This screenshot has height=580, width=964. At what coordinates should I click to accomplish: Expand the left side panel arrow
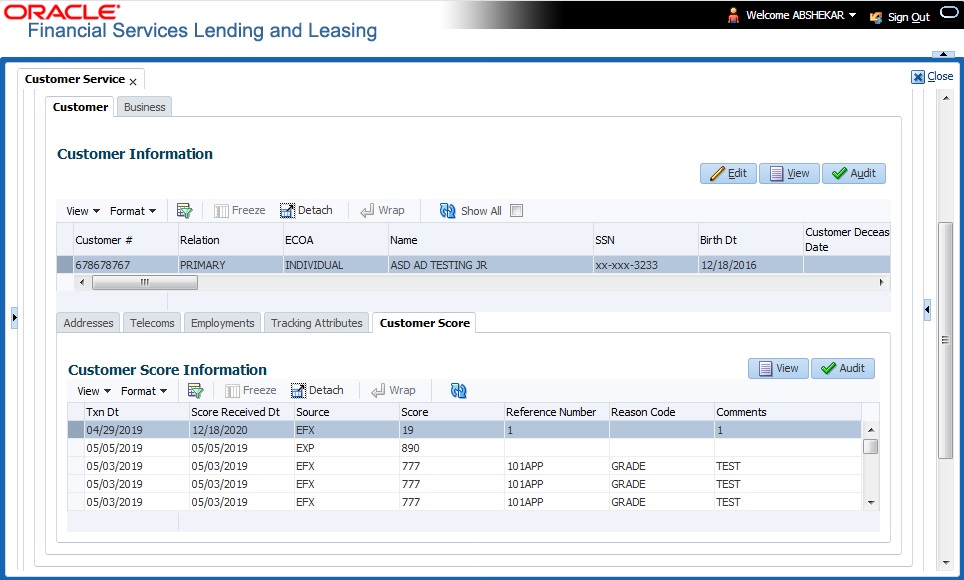point(15,317)
